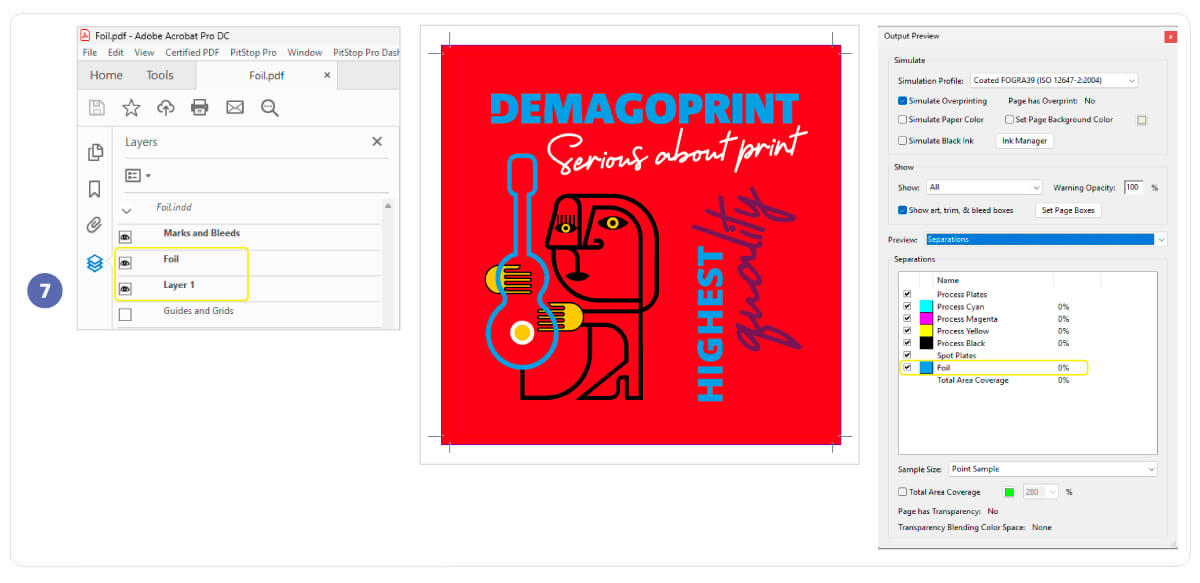Click the magnifier search icon

tap(269, 107)
